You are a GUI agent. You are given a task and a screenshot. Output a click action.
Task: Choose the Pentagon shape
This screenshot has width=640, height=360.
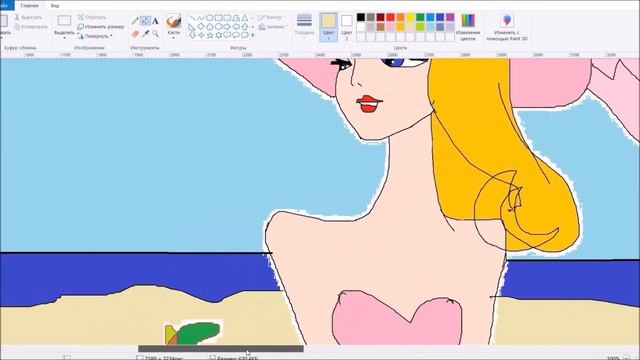[210, 27]
